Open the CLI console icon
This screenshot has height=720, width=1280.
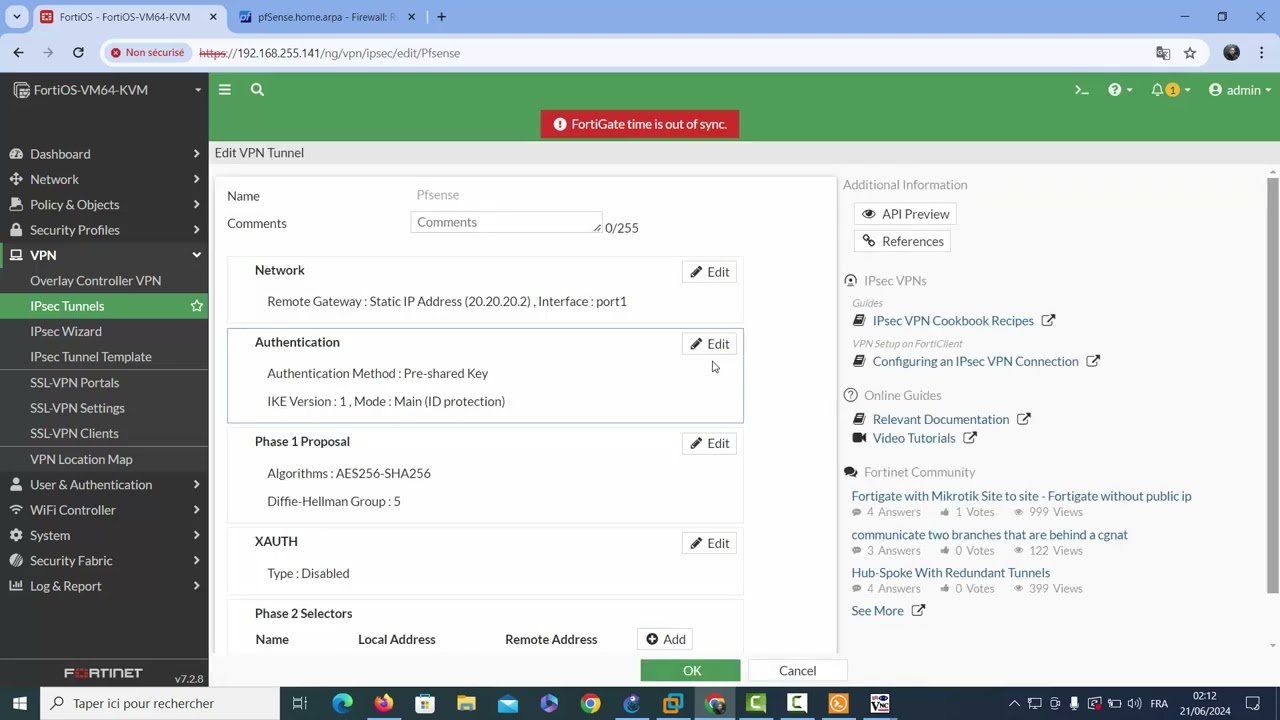[1081, 90]
